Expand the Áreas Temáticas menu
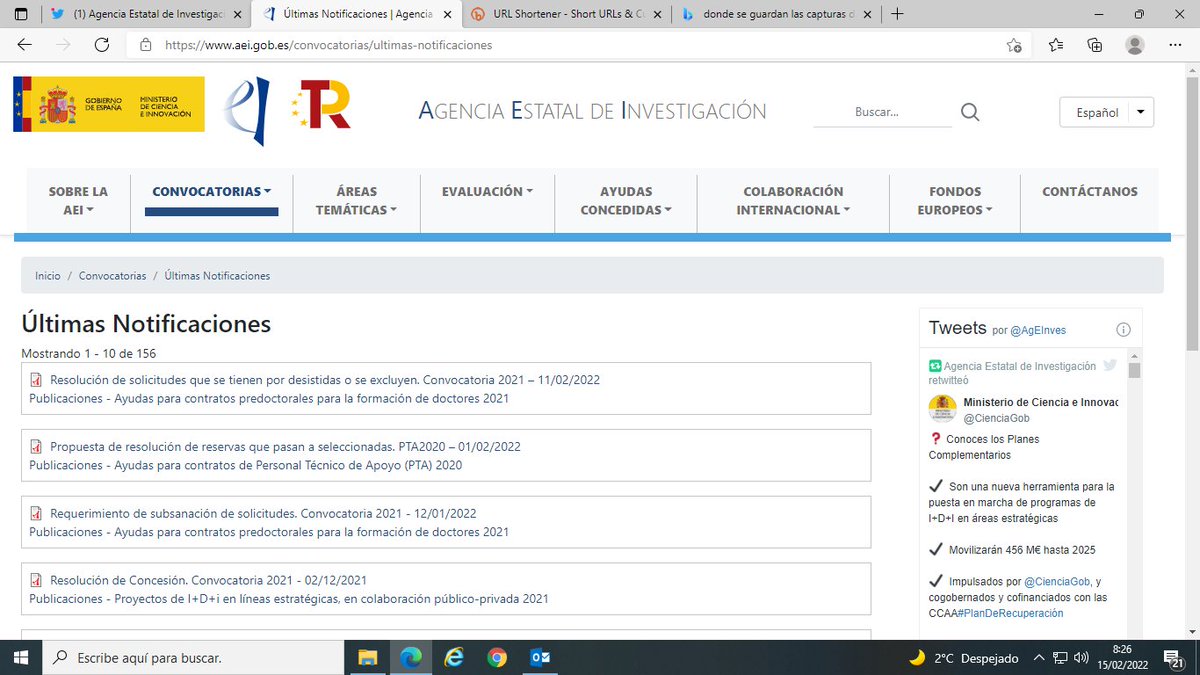 pos(356,200)
